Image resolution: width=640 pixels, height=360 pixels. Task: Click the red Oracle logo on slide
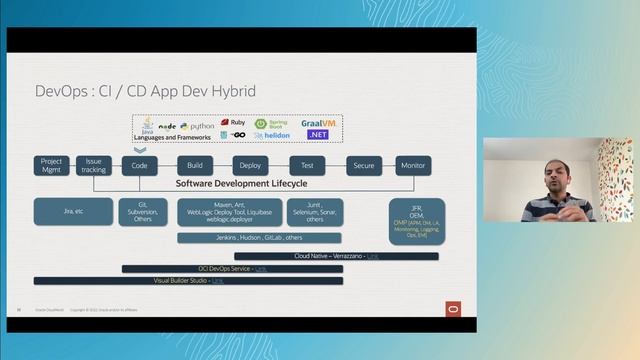coord(453,309)
